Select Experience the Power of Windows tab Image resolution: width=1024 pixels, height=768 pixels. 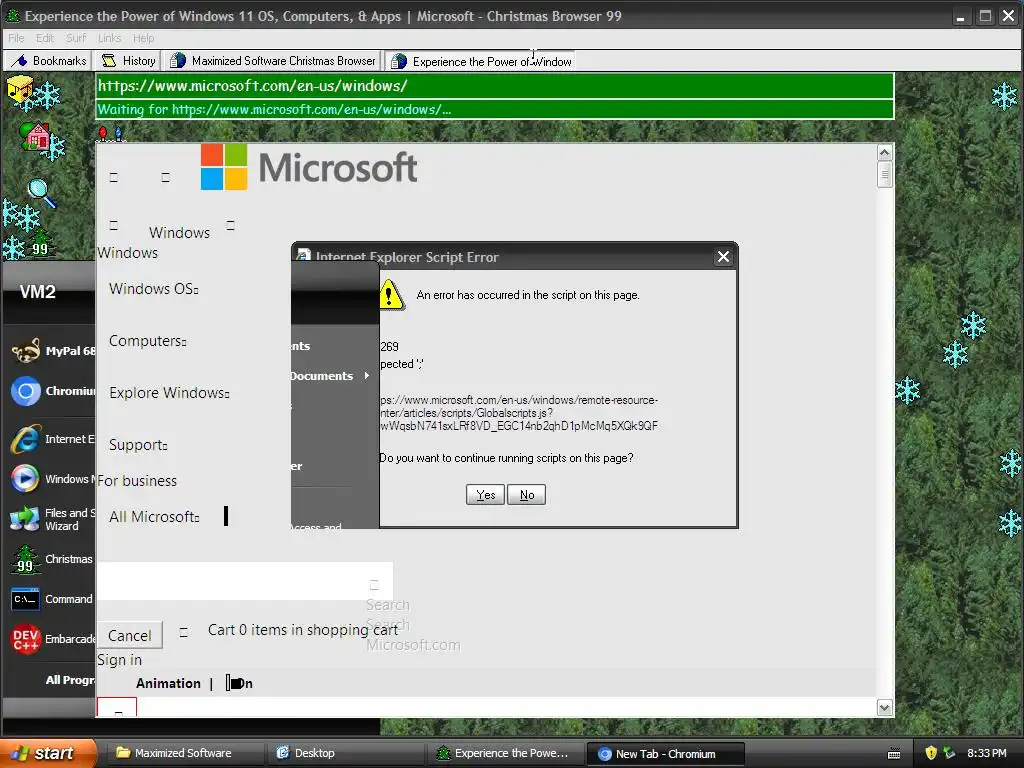[481, 61]
